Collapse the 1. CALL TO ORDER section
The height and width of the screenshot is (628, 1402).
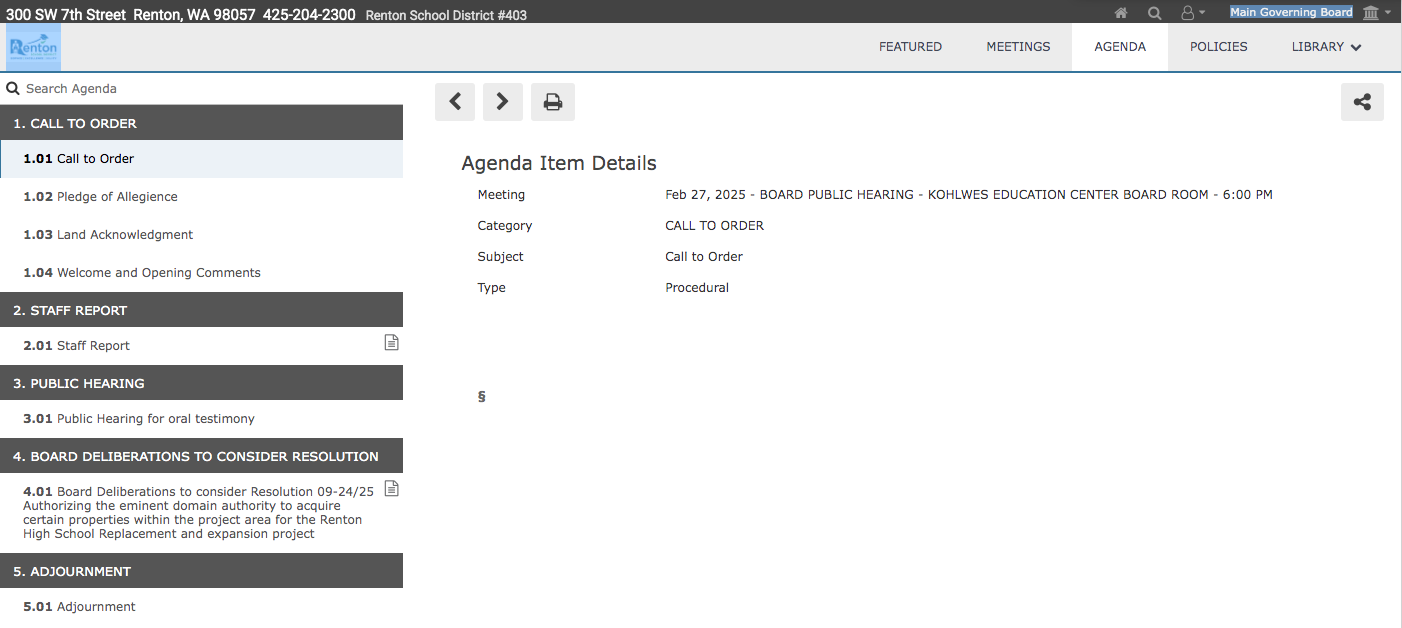(x=200, y=124)
